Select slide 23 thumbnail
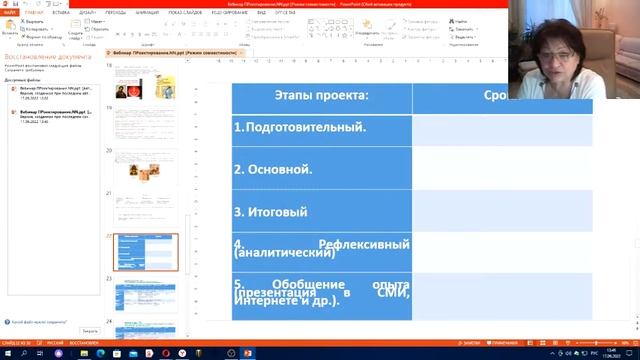 click(146, 295)
